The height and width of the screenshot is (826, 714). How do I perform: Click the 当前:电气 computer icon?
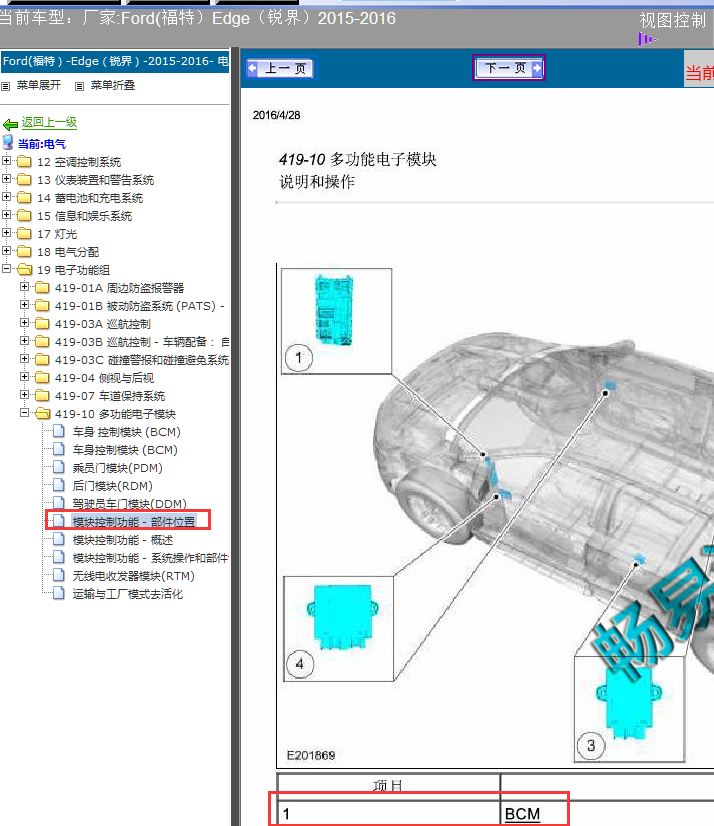8,142
